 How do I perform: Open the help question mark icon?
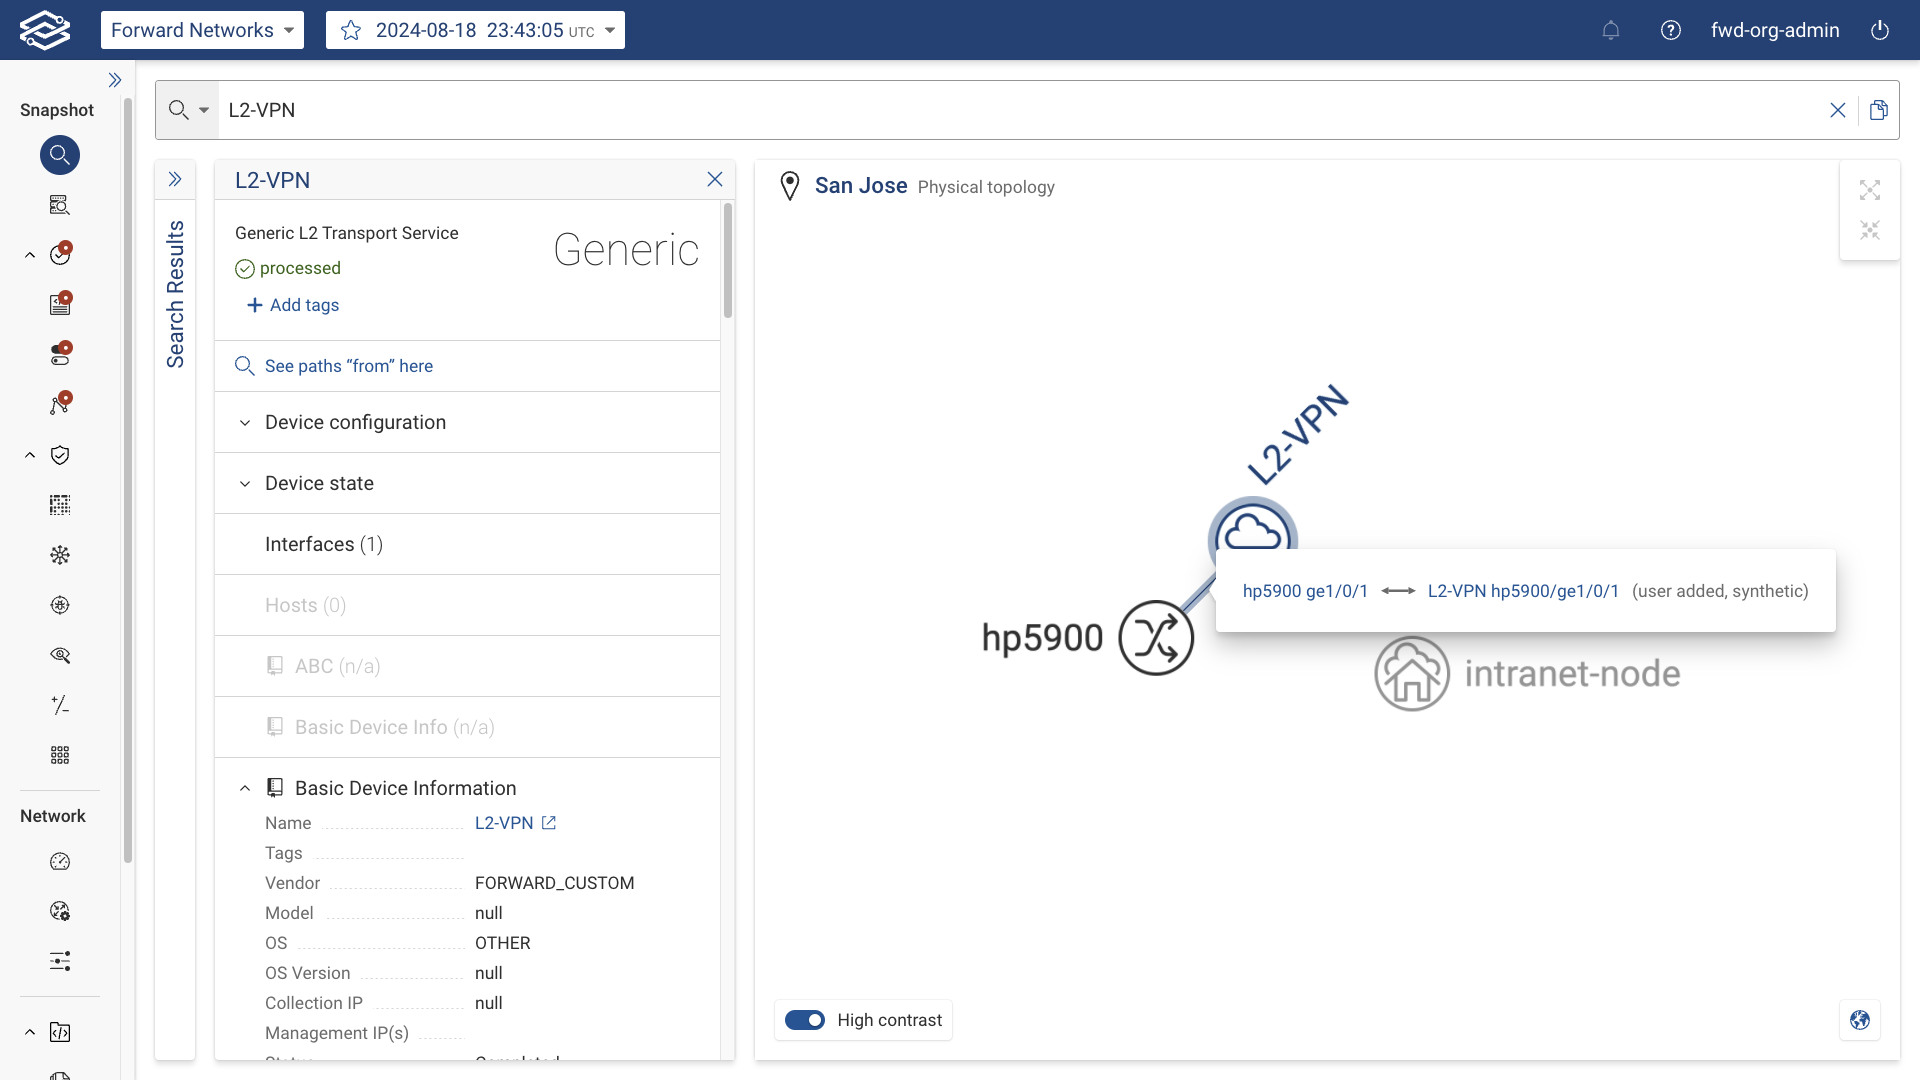click(1670, 30)
